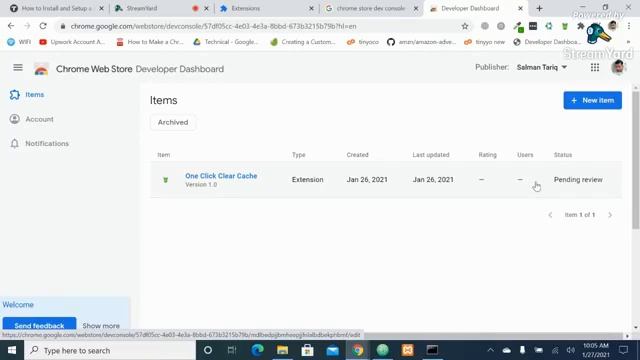Expand the Salman Tariq publisher dropdown
The width and height of the screenshot is (640, 360).
coord(542,67)
